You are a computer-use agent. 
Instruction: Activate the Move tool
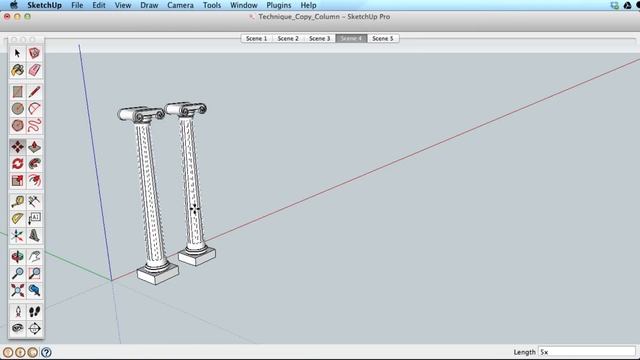coord(17,147)
